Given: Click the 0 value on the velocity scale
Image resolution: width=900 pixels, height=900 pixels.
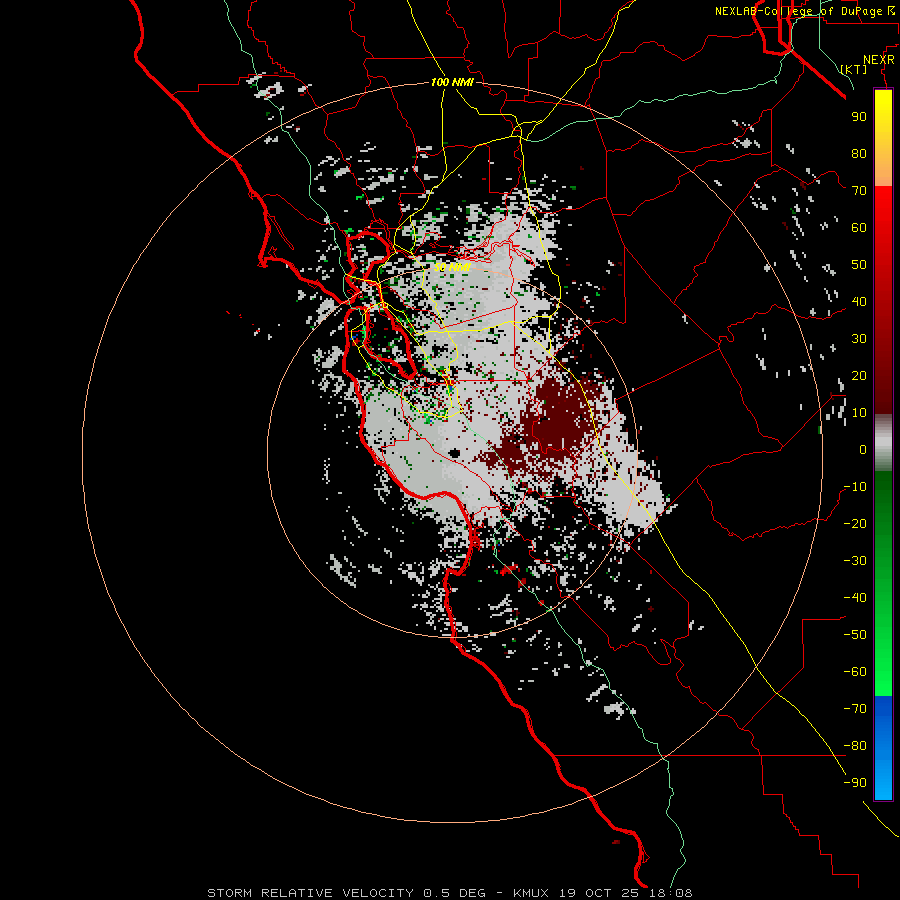Looking at the screenshot, I should click(x=863, y=450).
